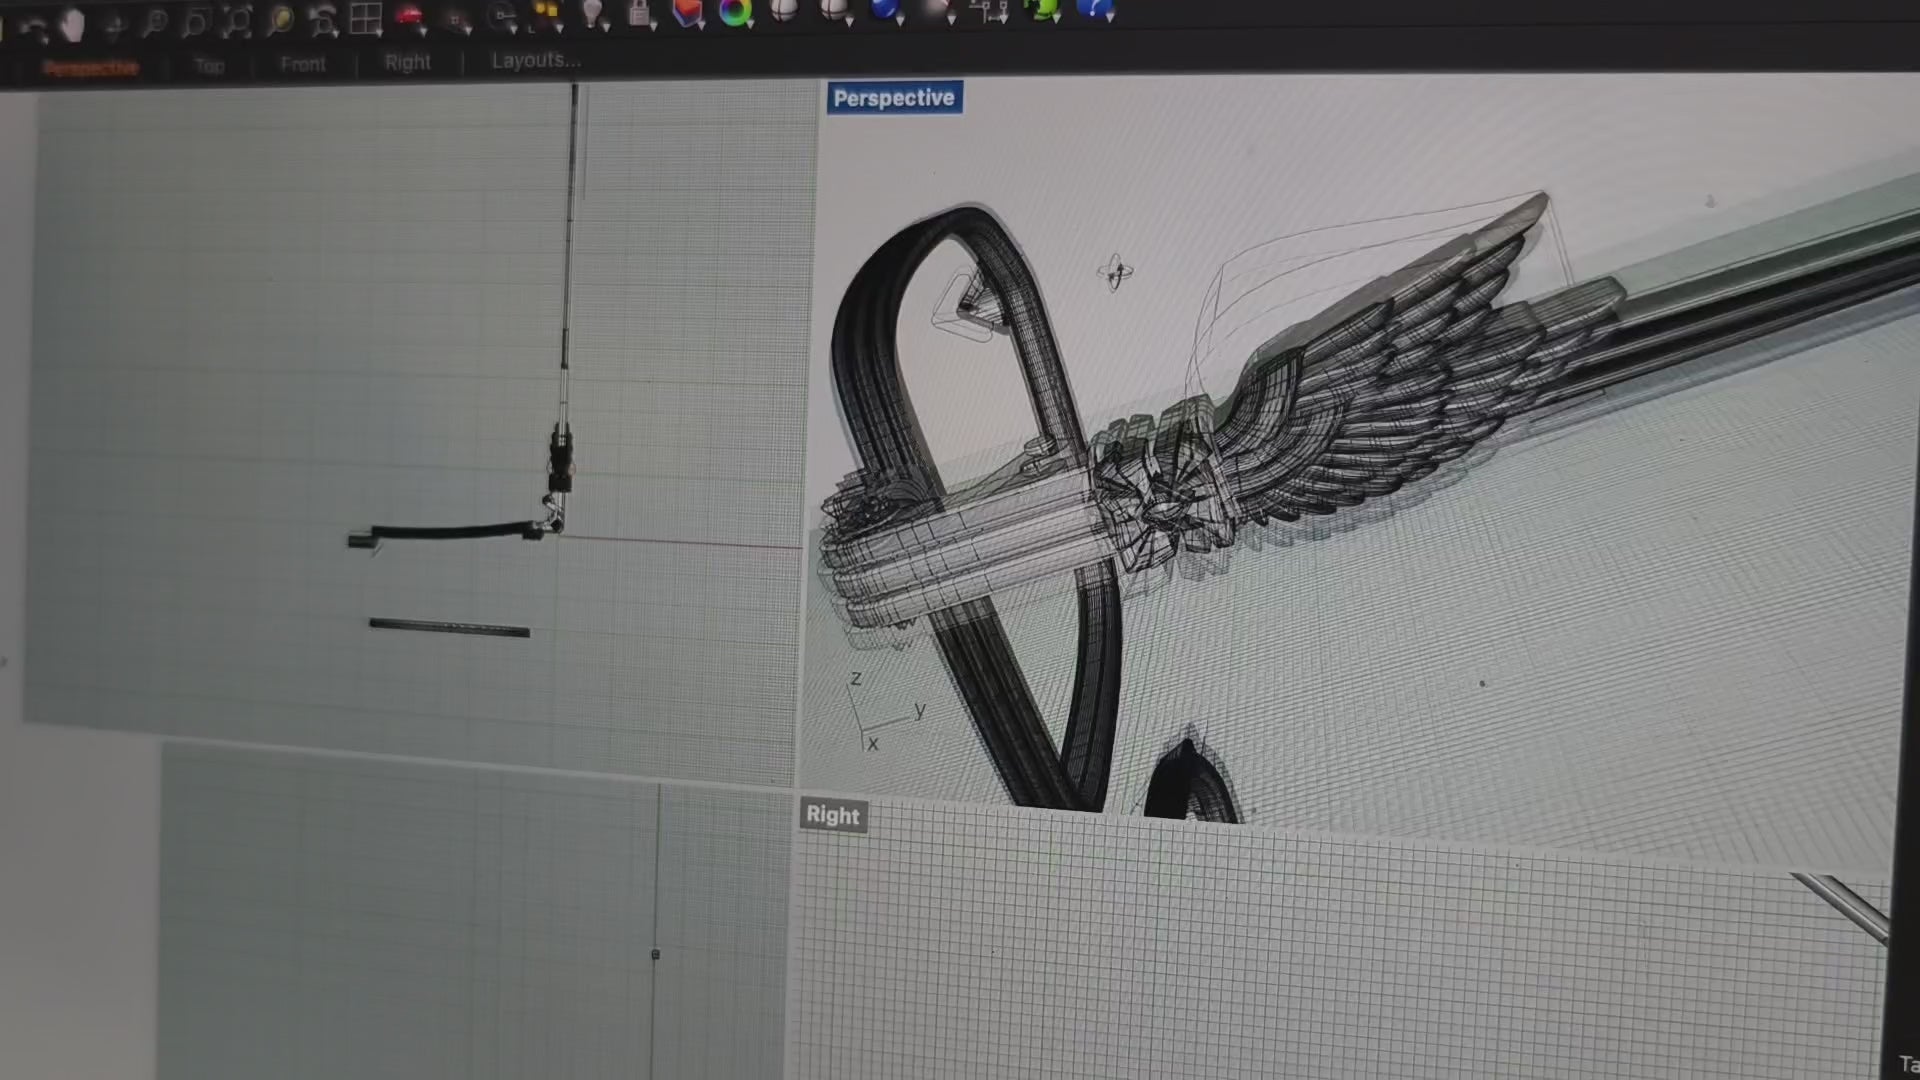Open the rainbow color wheel icon
Image resolution: width=1920 pixels, height=1080 pixels.
[735, 12]
